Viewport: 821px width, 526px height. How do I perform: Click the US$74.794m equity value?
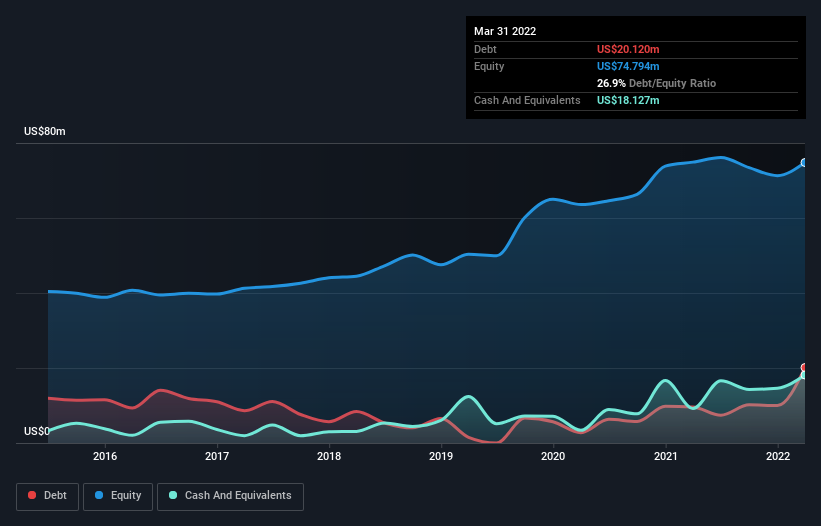point(628,66)
